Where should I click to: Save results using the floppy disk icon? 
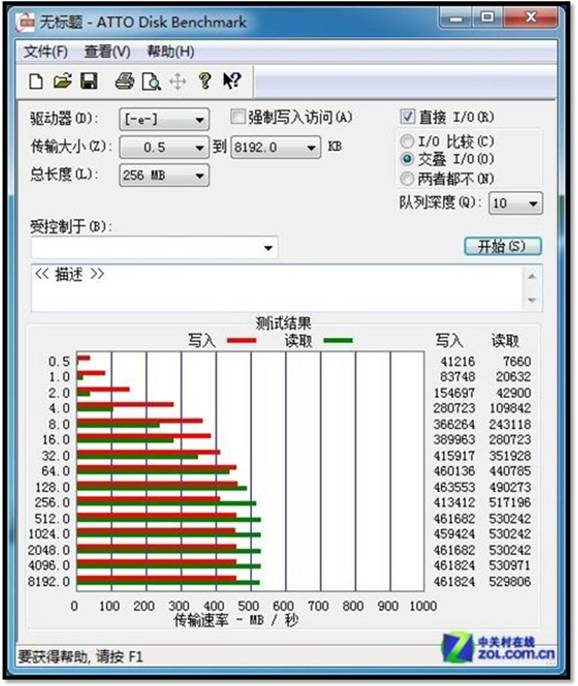tap(89, 81)
